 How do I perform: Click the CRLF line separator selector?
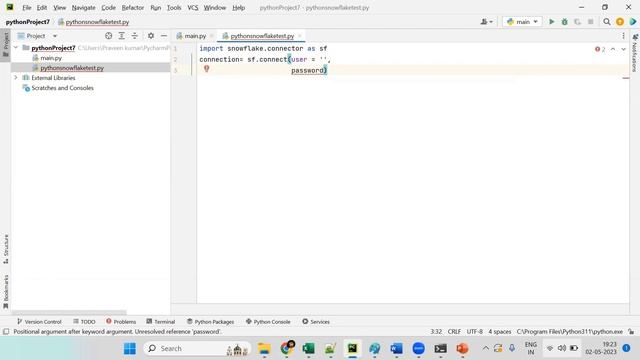[454, 332]
